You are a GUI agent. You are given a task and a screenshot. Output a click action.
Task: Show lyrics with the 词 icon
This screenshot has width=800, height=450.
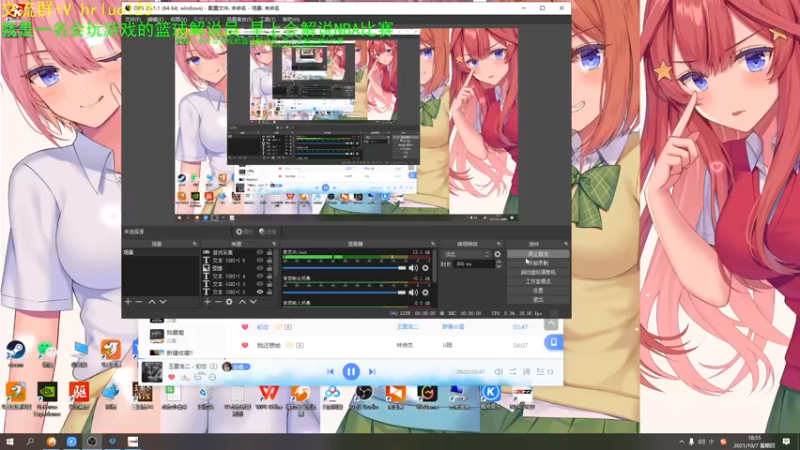pyautogui.click(x=527, y=372)
